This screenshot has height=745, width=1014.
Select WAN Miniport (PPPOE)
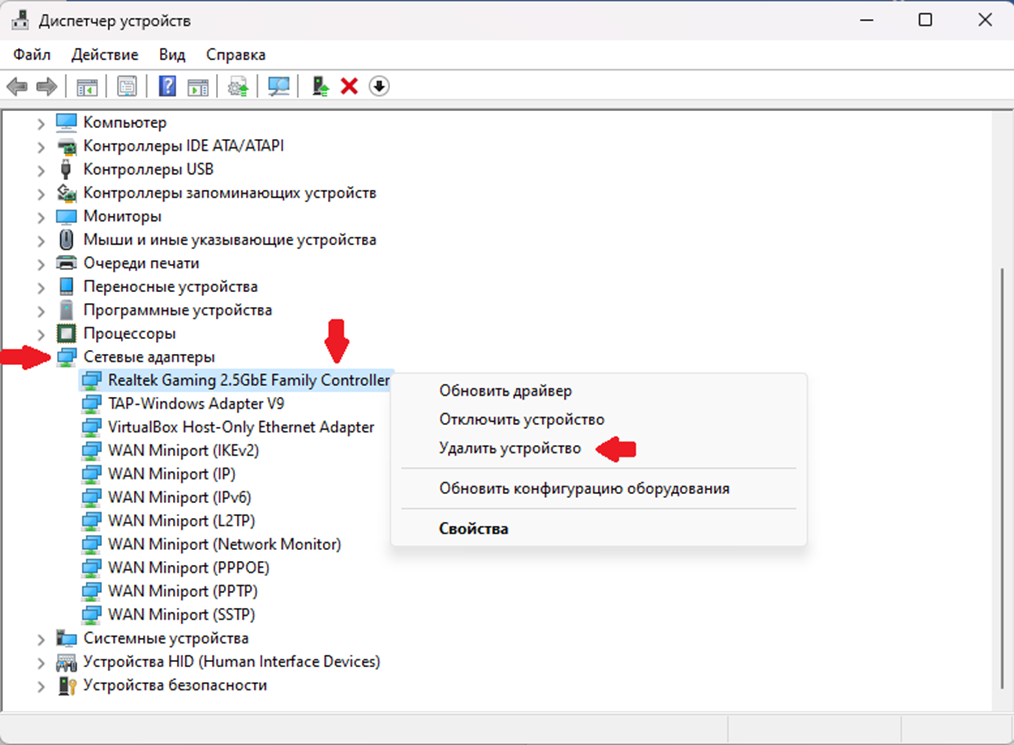[x=189, y=567]
